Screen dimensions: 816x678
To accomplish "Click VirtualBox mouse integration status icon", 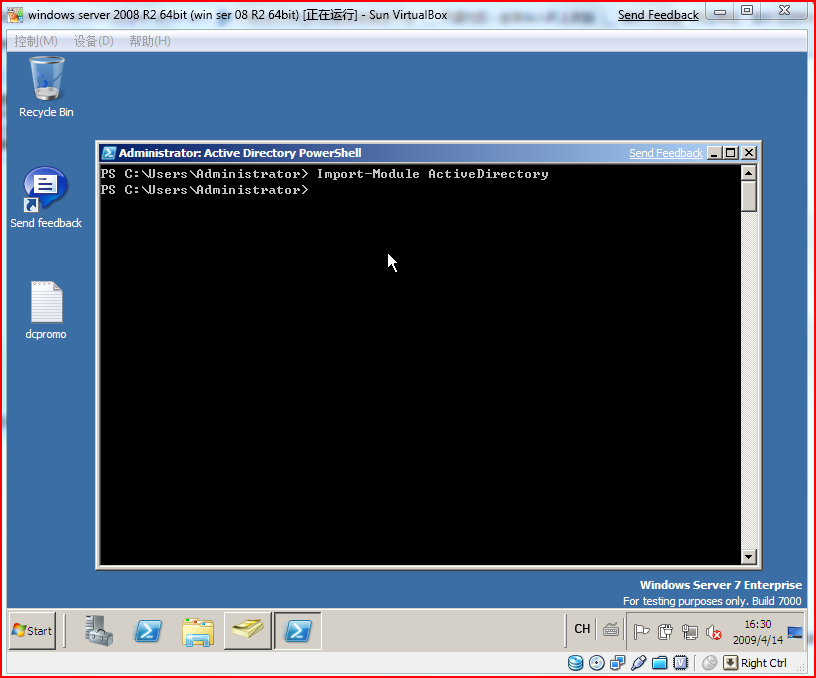I will tap(709, 662).
